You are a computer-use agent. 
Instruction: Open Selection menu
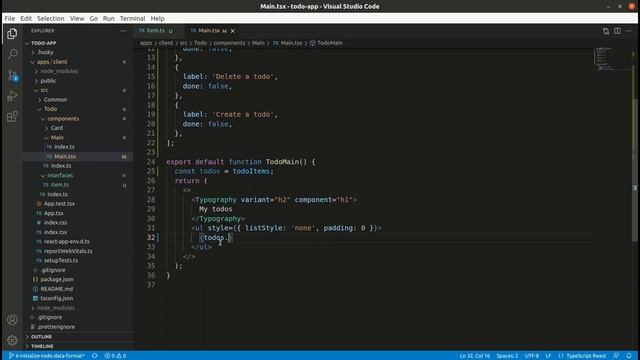pos(51,18)
